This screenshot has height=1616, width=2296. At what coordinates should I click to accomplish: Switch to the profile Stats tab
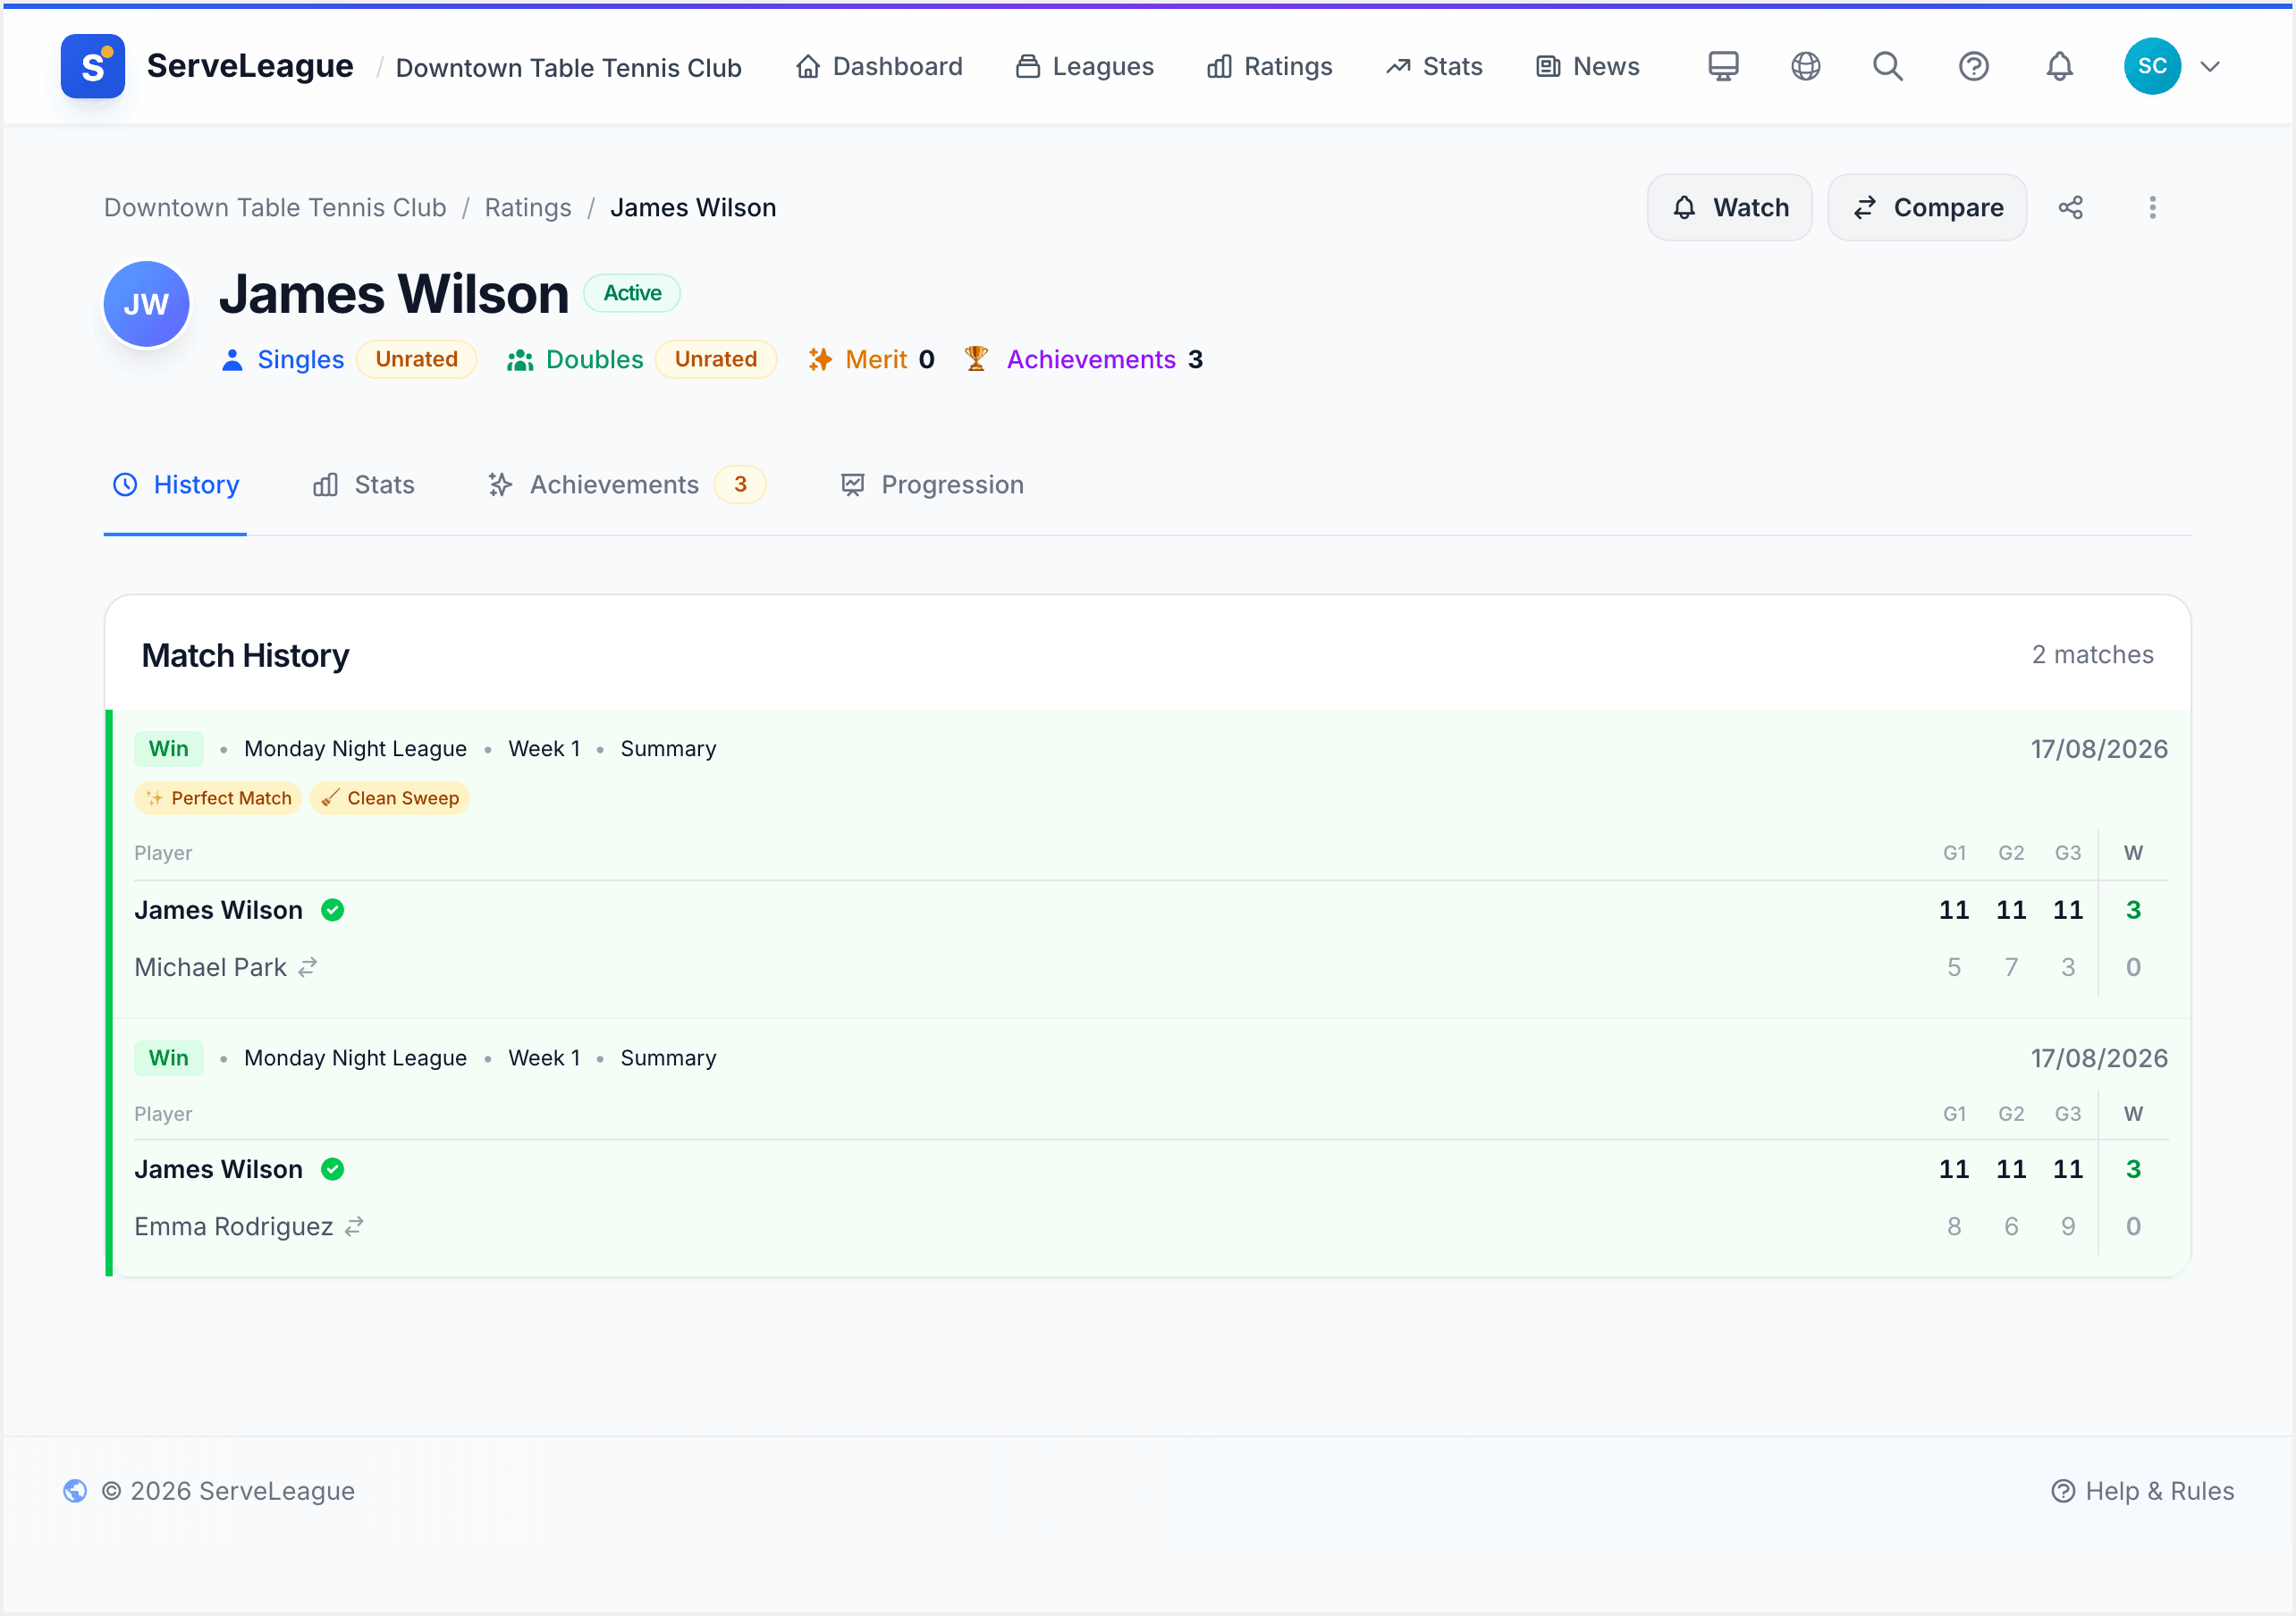click(364, 485)
